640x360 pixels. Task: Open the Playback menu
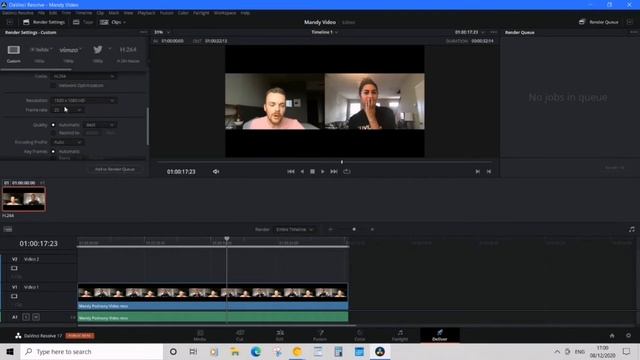(x=146, y=13)
